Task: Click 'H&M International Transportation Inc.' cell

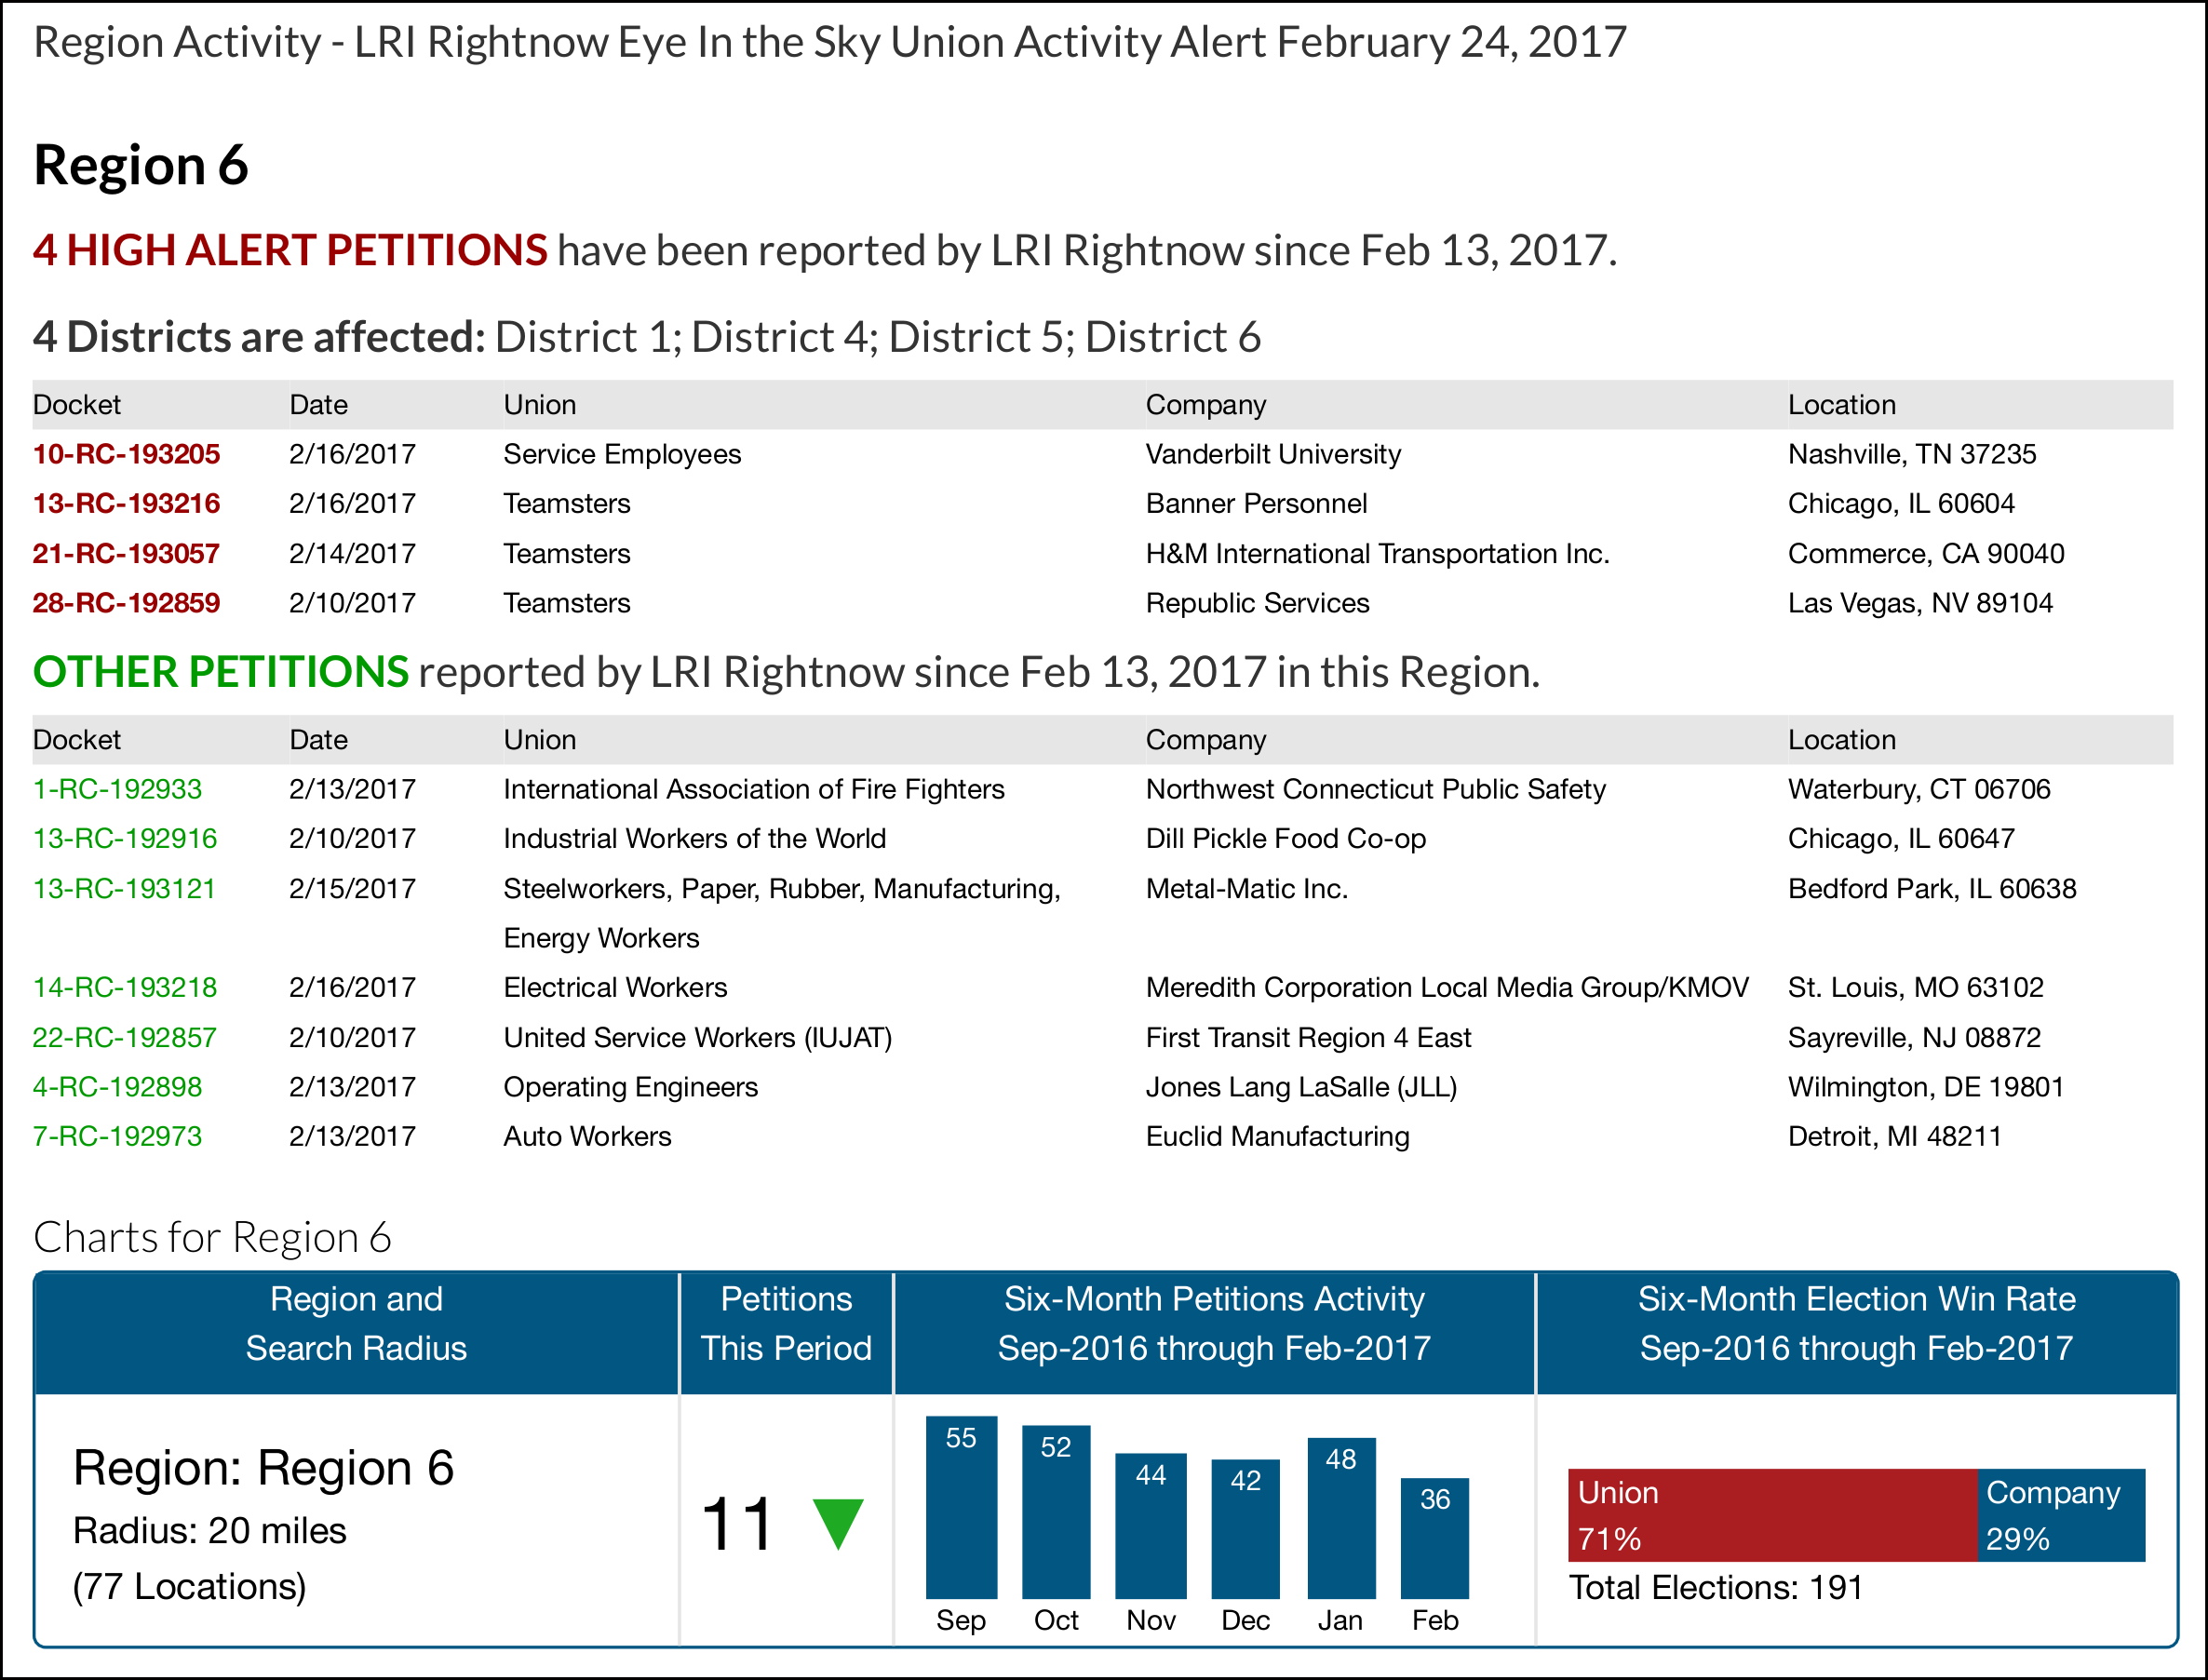Action: (1377, 553)
